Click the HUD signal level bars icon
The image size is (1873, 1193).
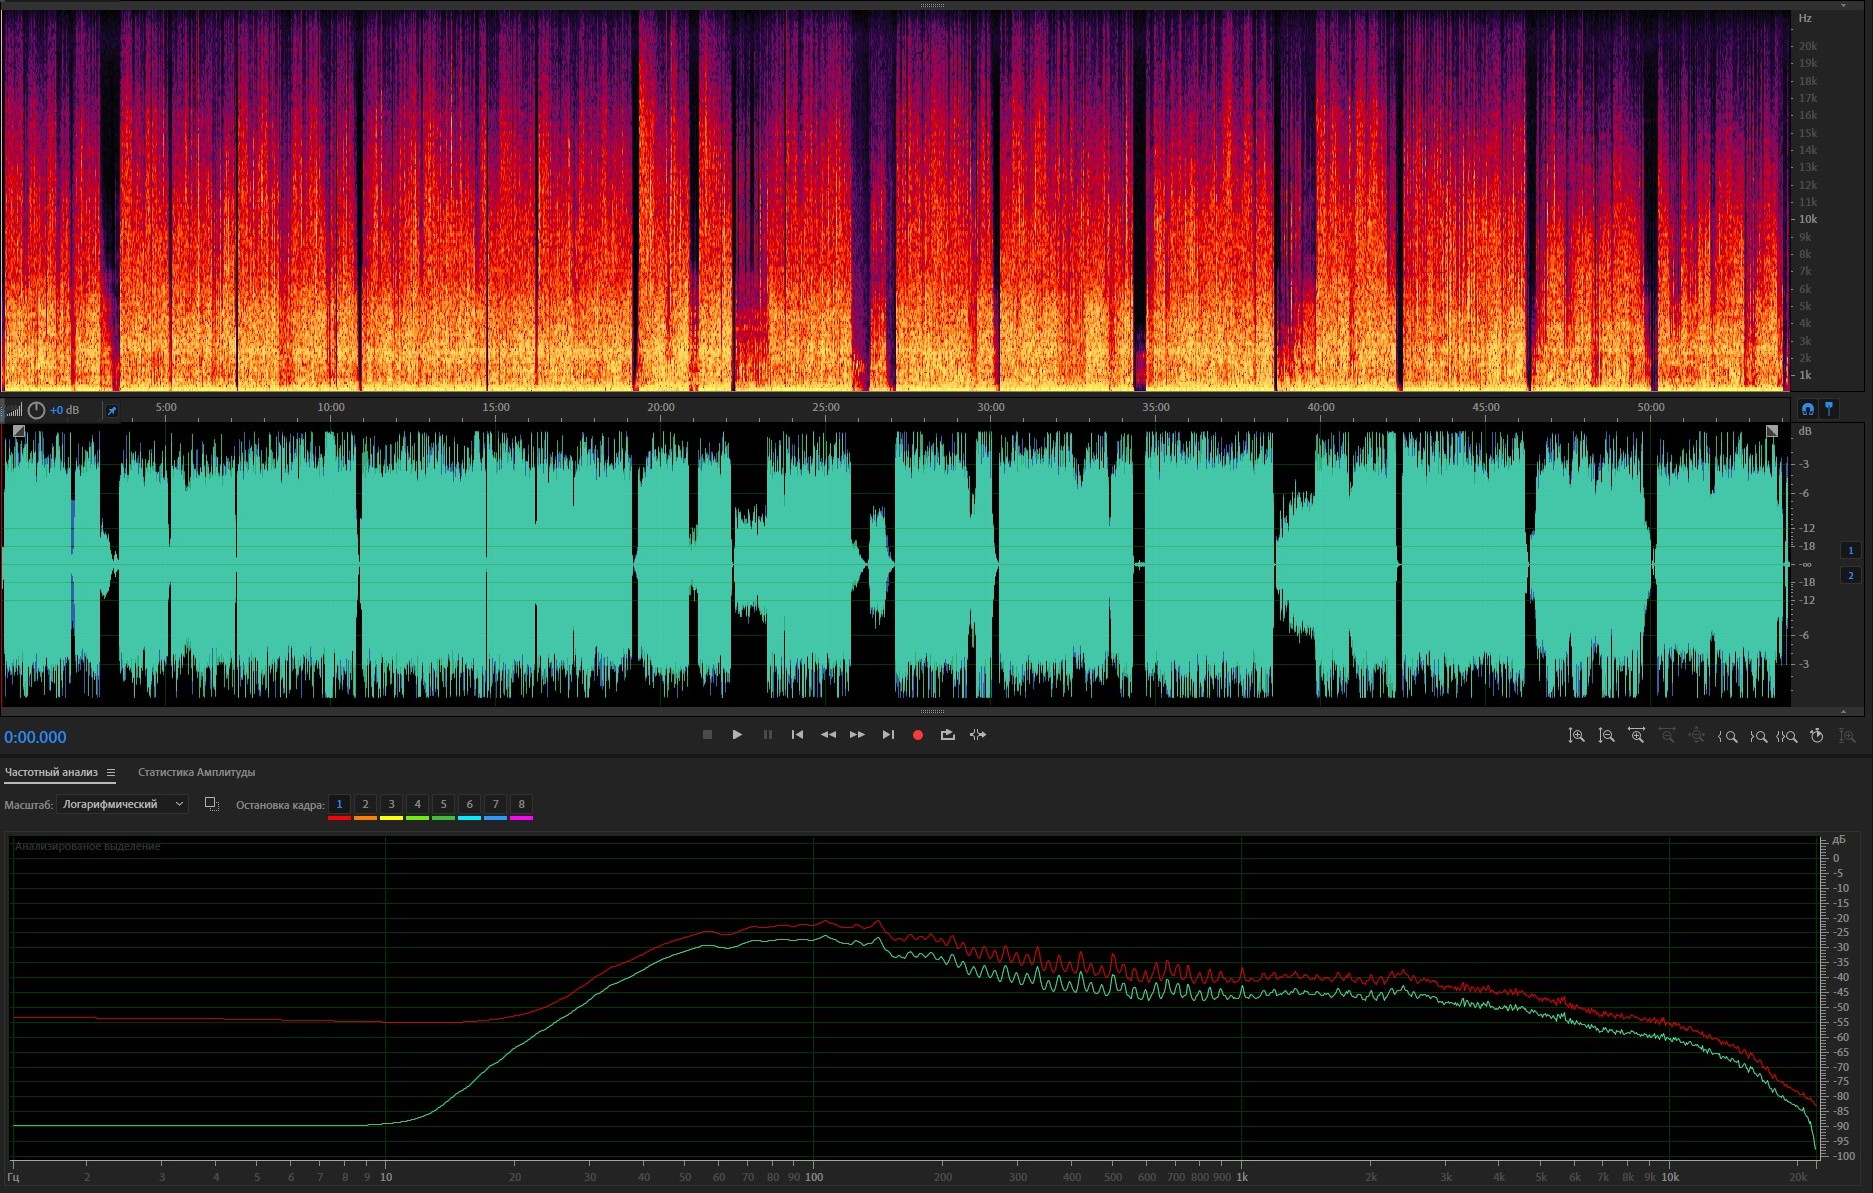[14, 410]
